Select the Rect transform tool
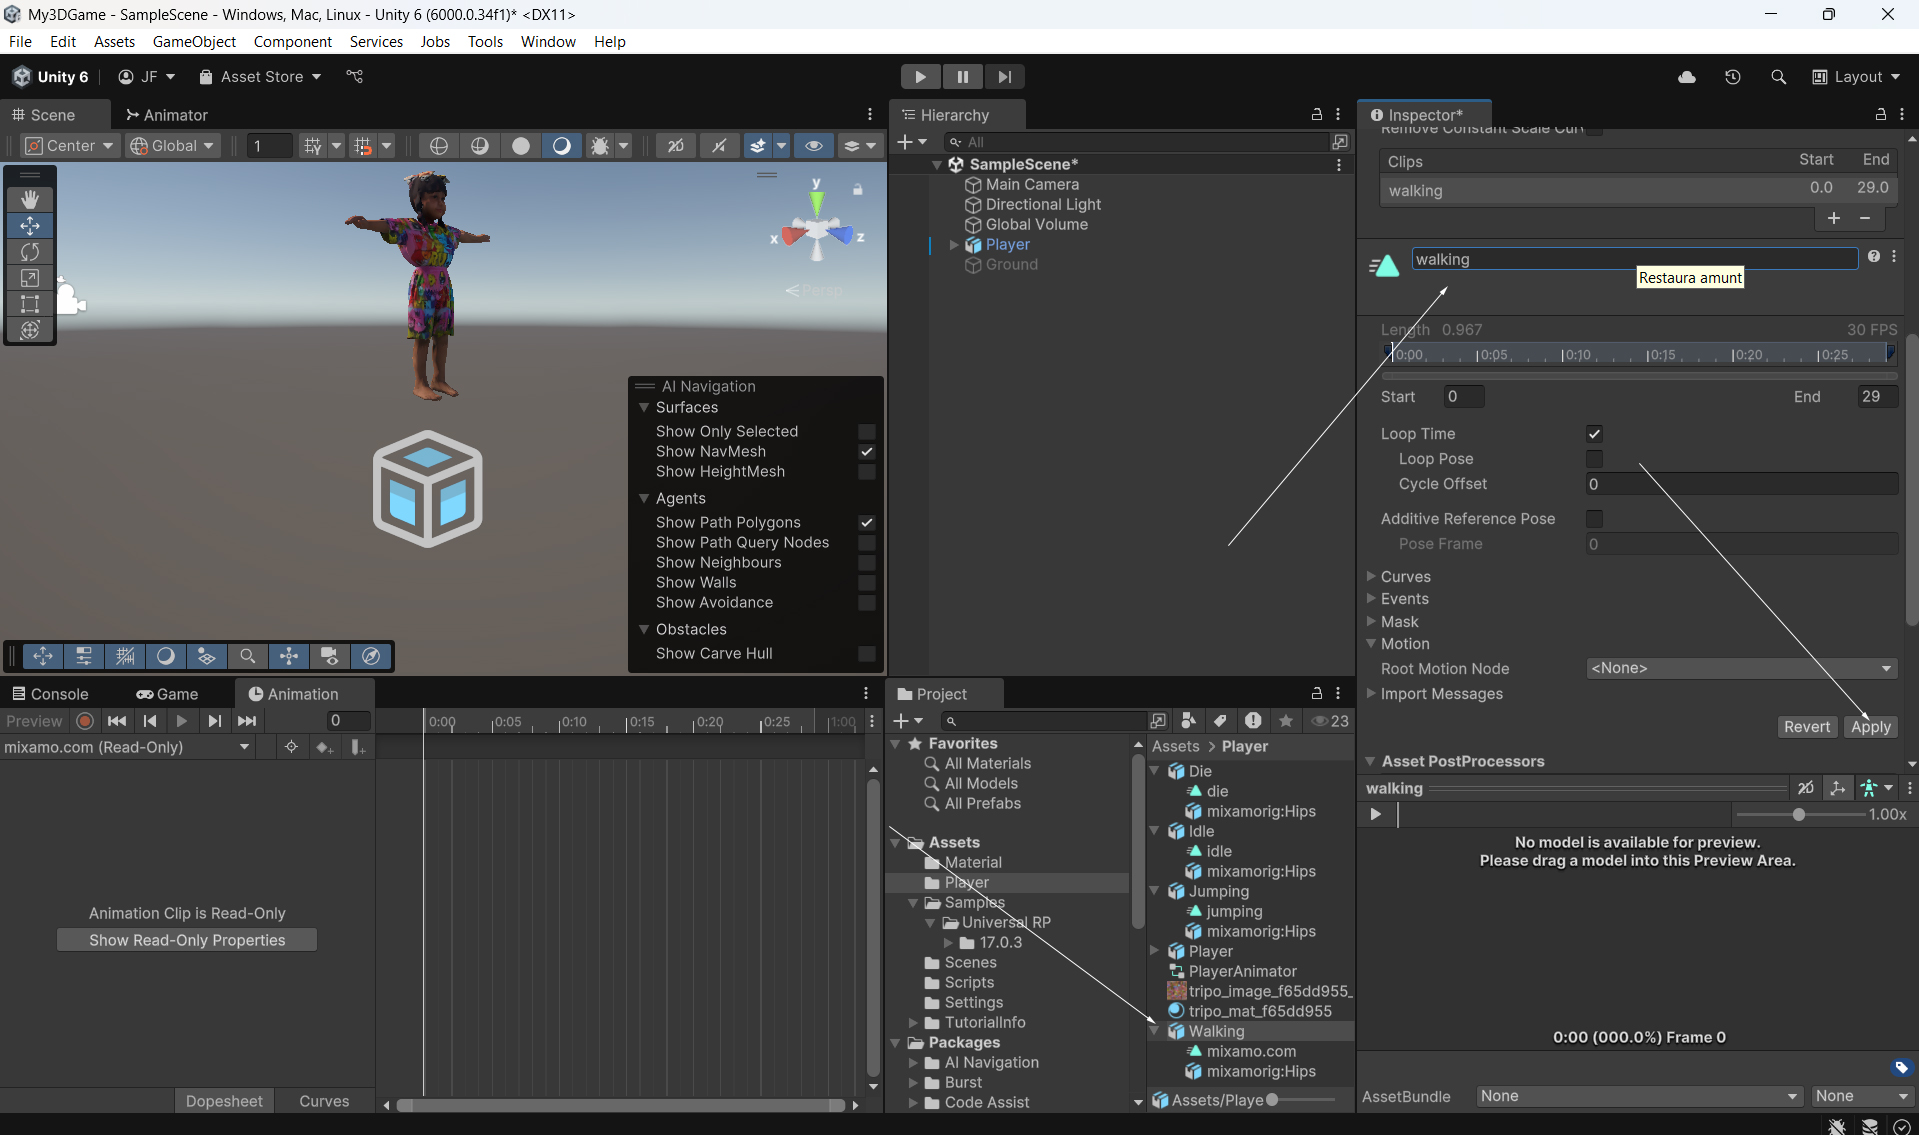This screenshot has width=1919, height=1135. point(30,304)
